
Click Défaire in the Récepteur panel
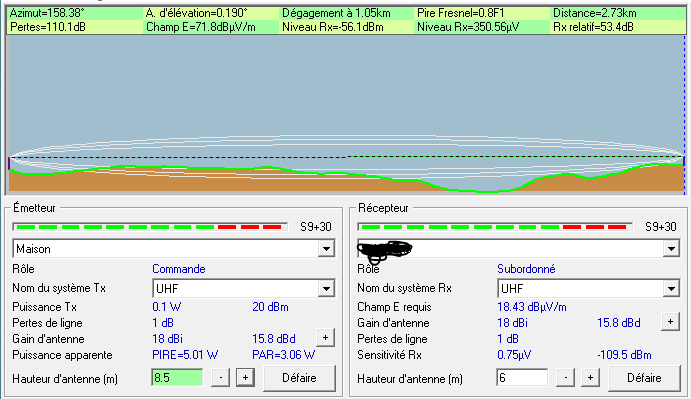pyautogui.click(x=644, y=378)
